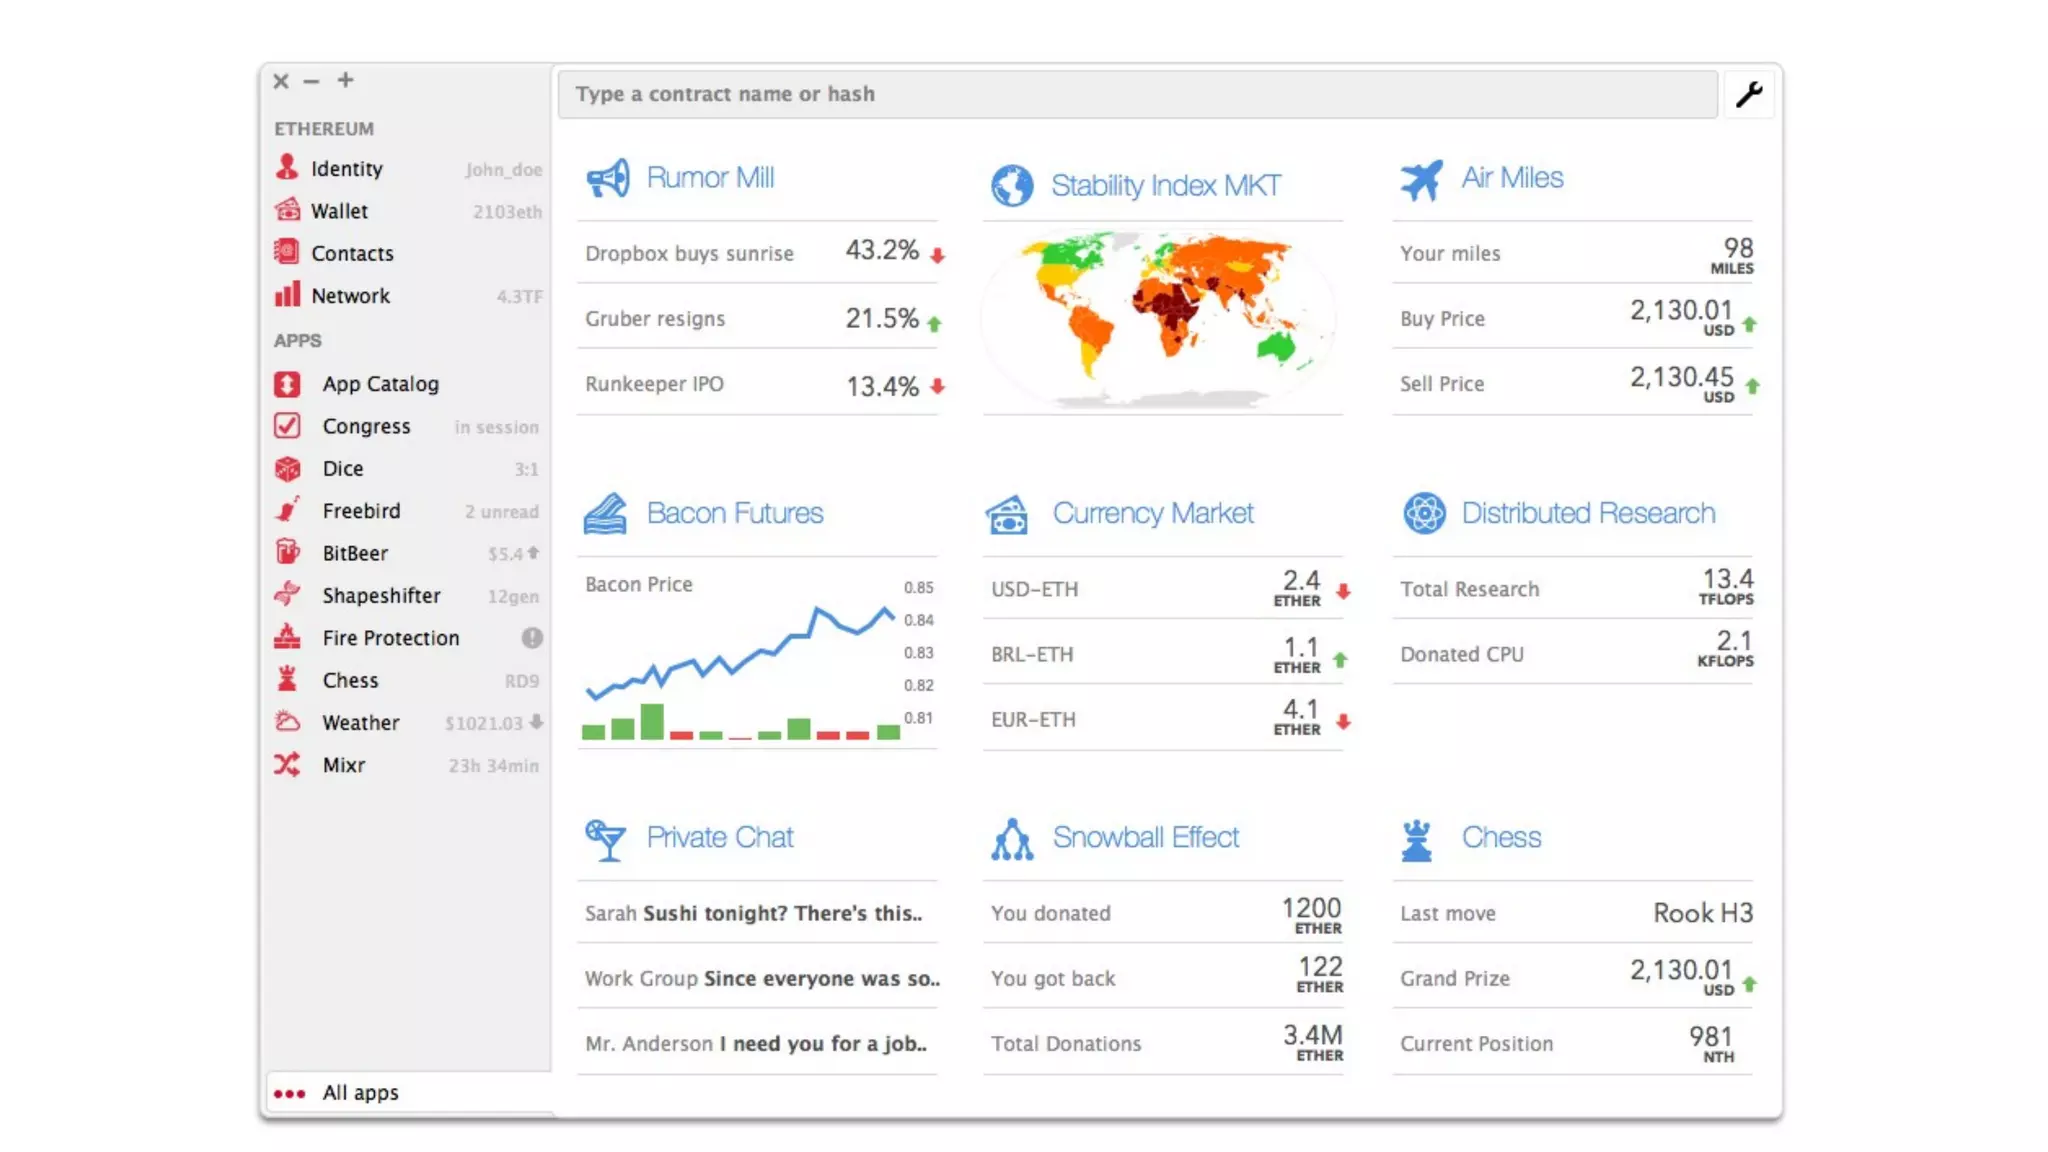2048x1152 pixels.
Task: Click the Distributed Research atom icon
Action: click(1424, 513)
